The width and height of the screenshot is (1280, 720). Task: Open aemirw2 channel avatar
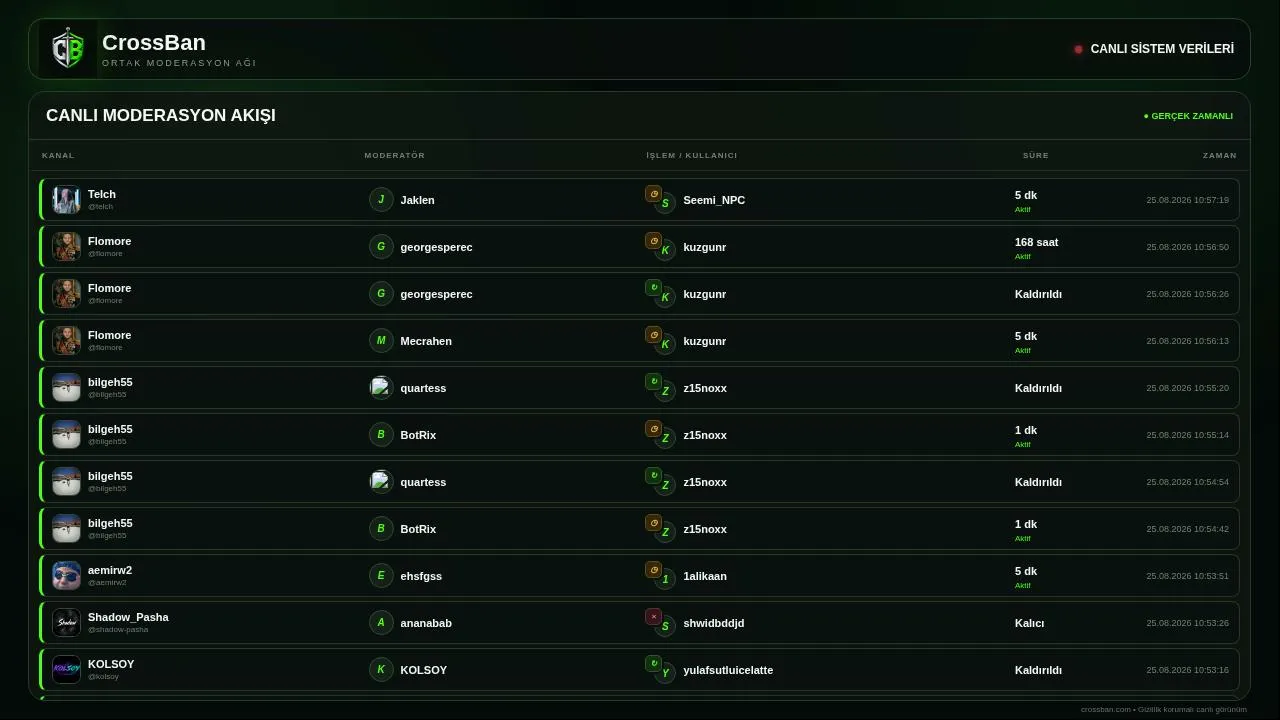pos(66,576)
